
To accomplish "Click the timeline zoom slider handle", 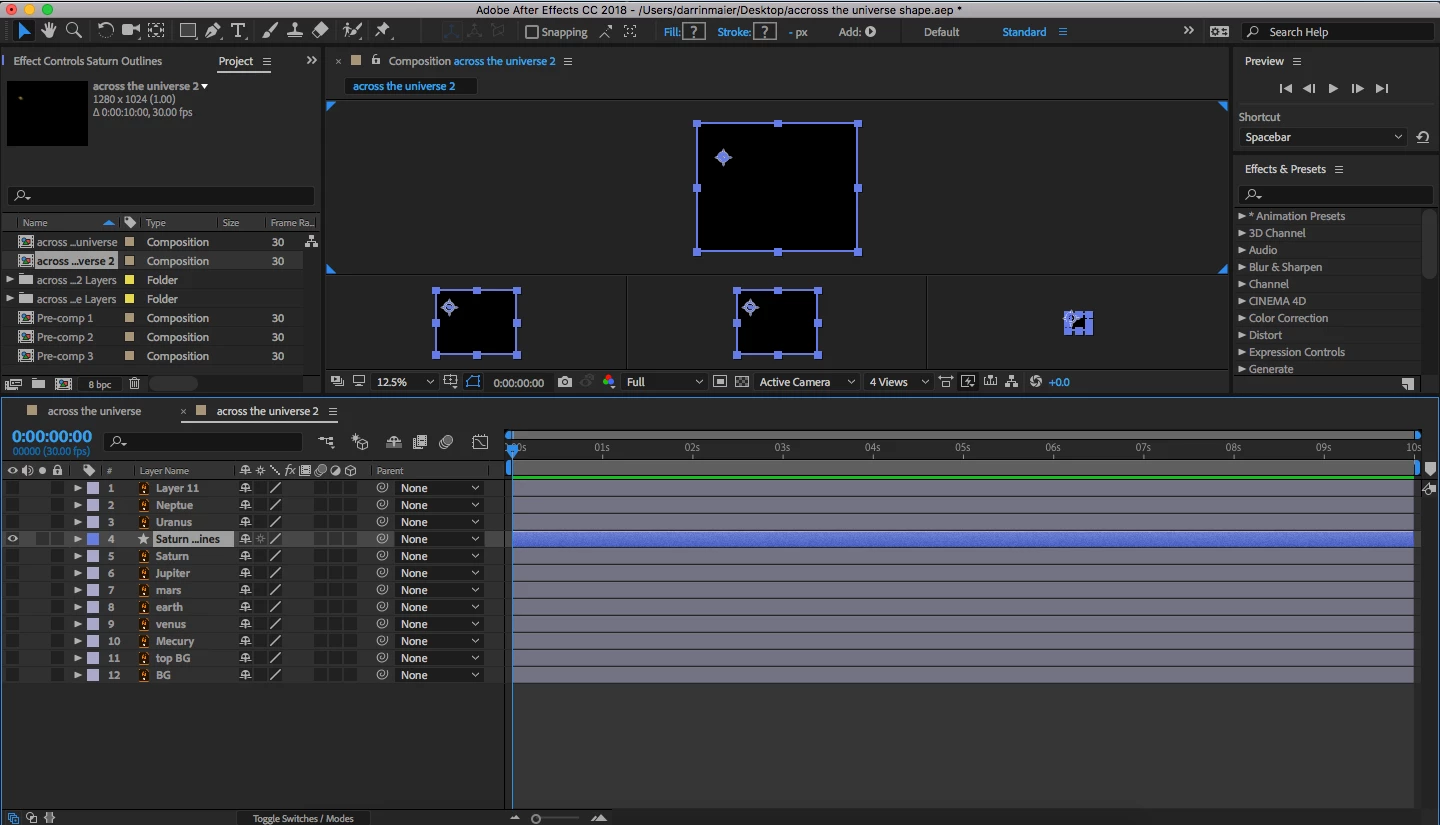I will click(x=536, y=819).
